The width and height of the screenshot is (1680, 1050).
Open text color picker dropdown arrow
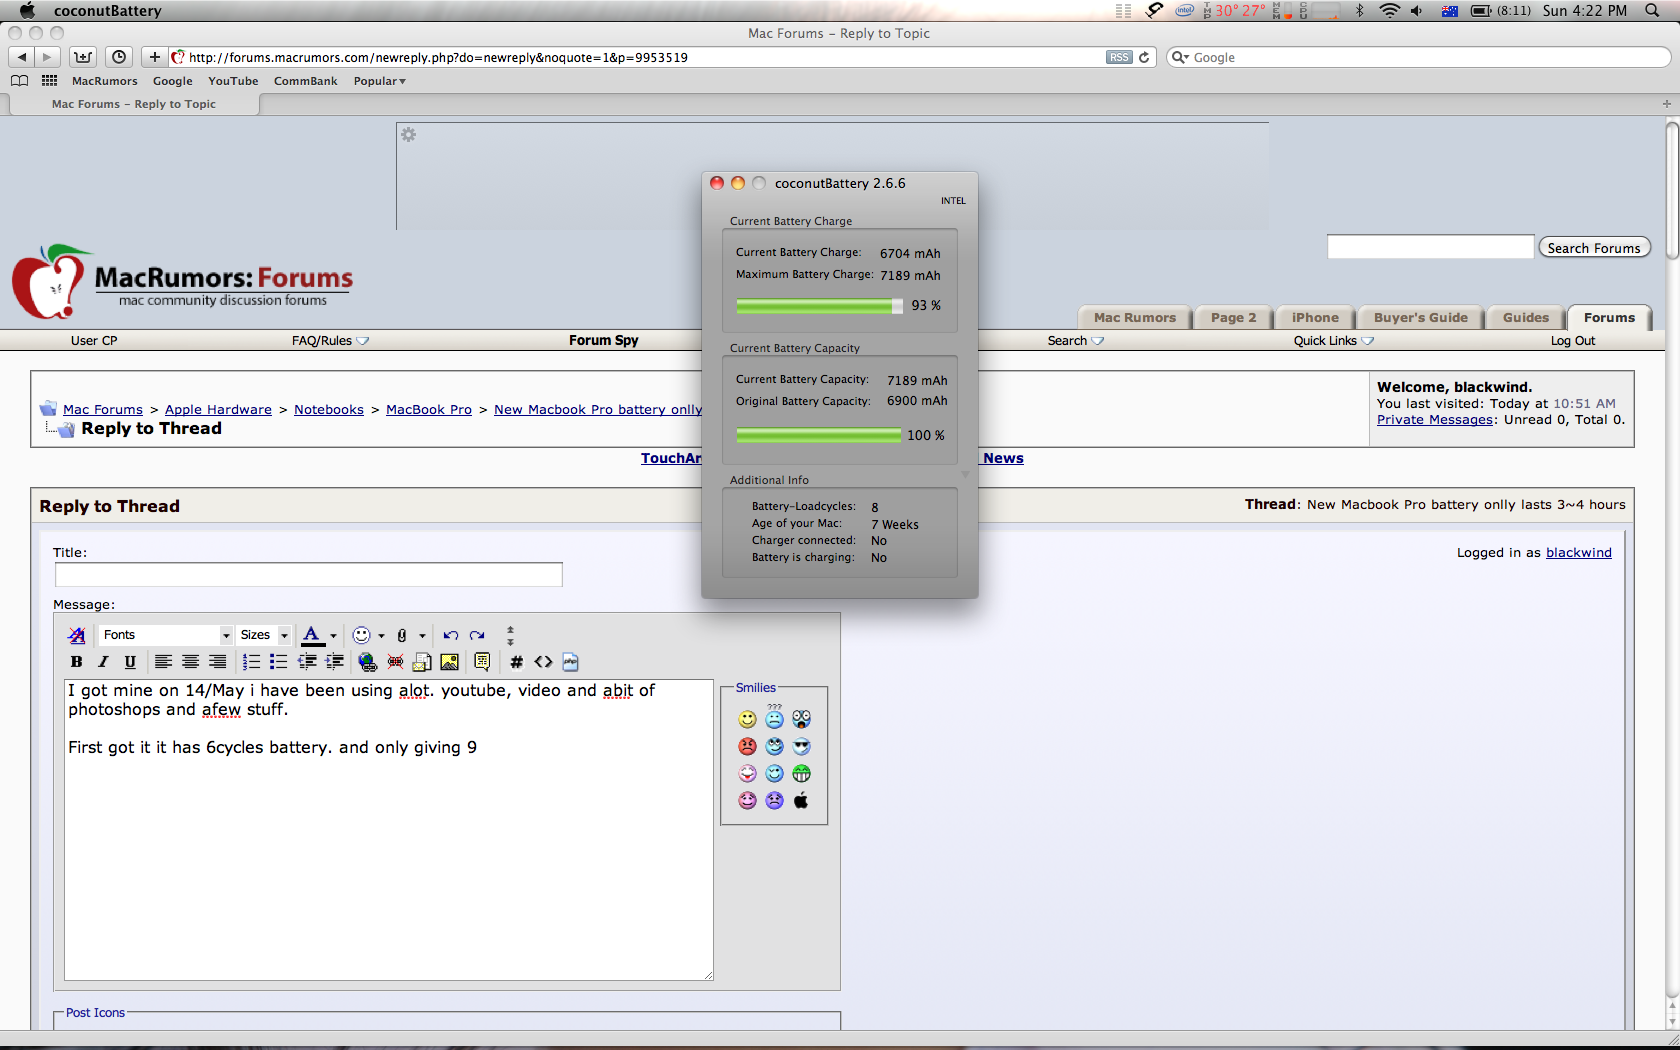tap(333, 636)
